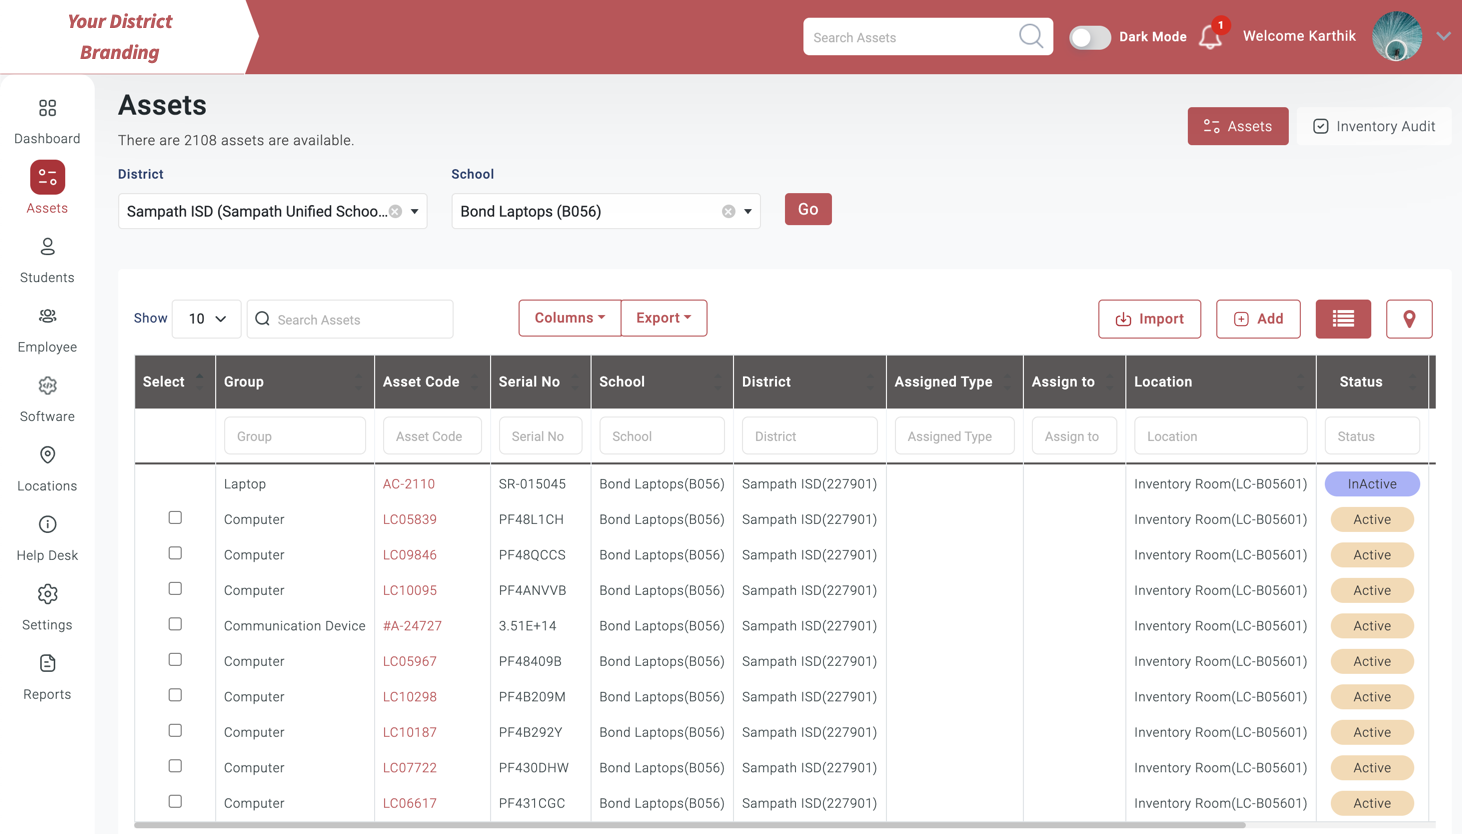Open asset code link AC-2110
This screenshot has height=834, width=1462.
pyautogui.click(x=408, y=484)
